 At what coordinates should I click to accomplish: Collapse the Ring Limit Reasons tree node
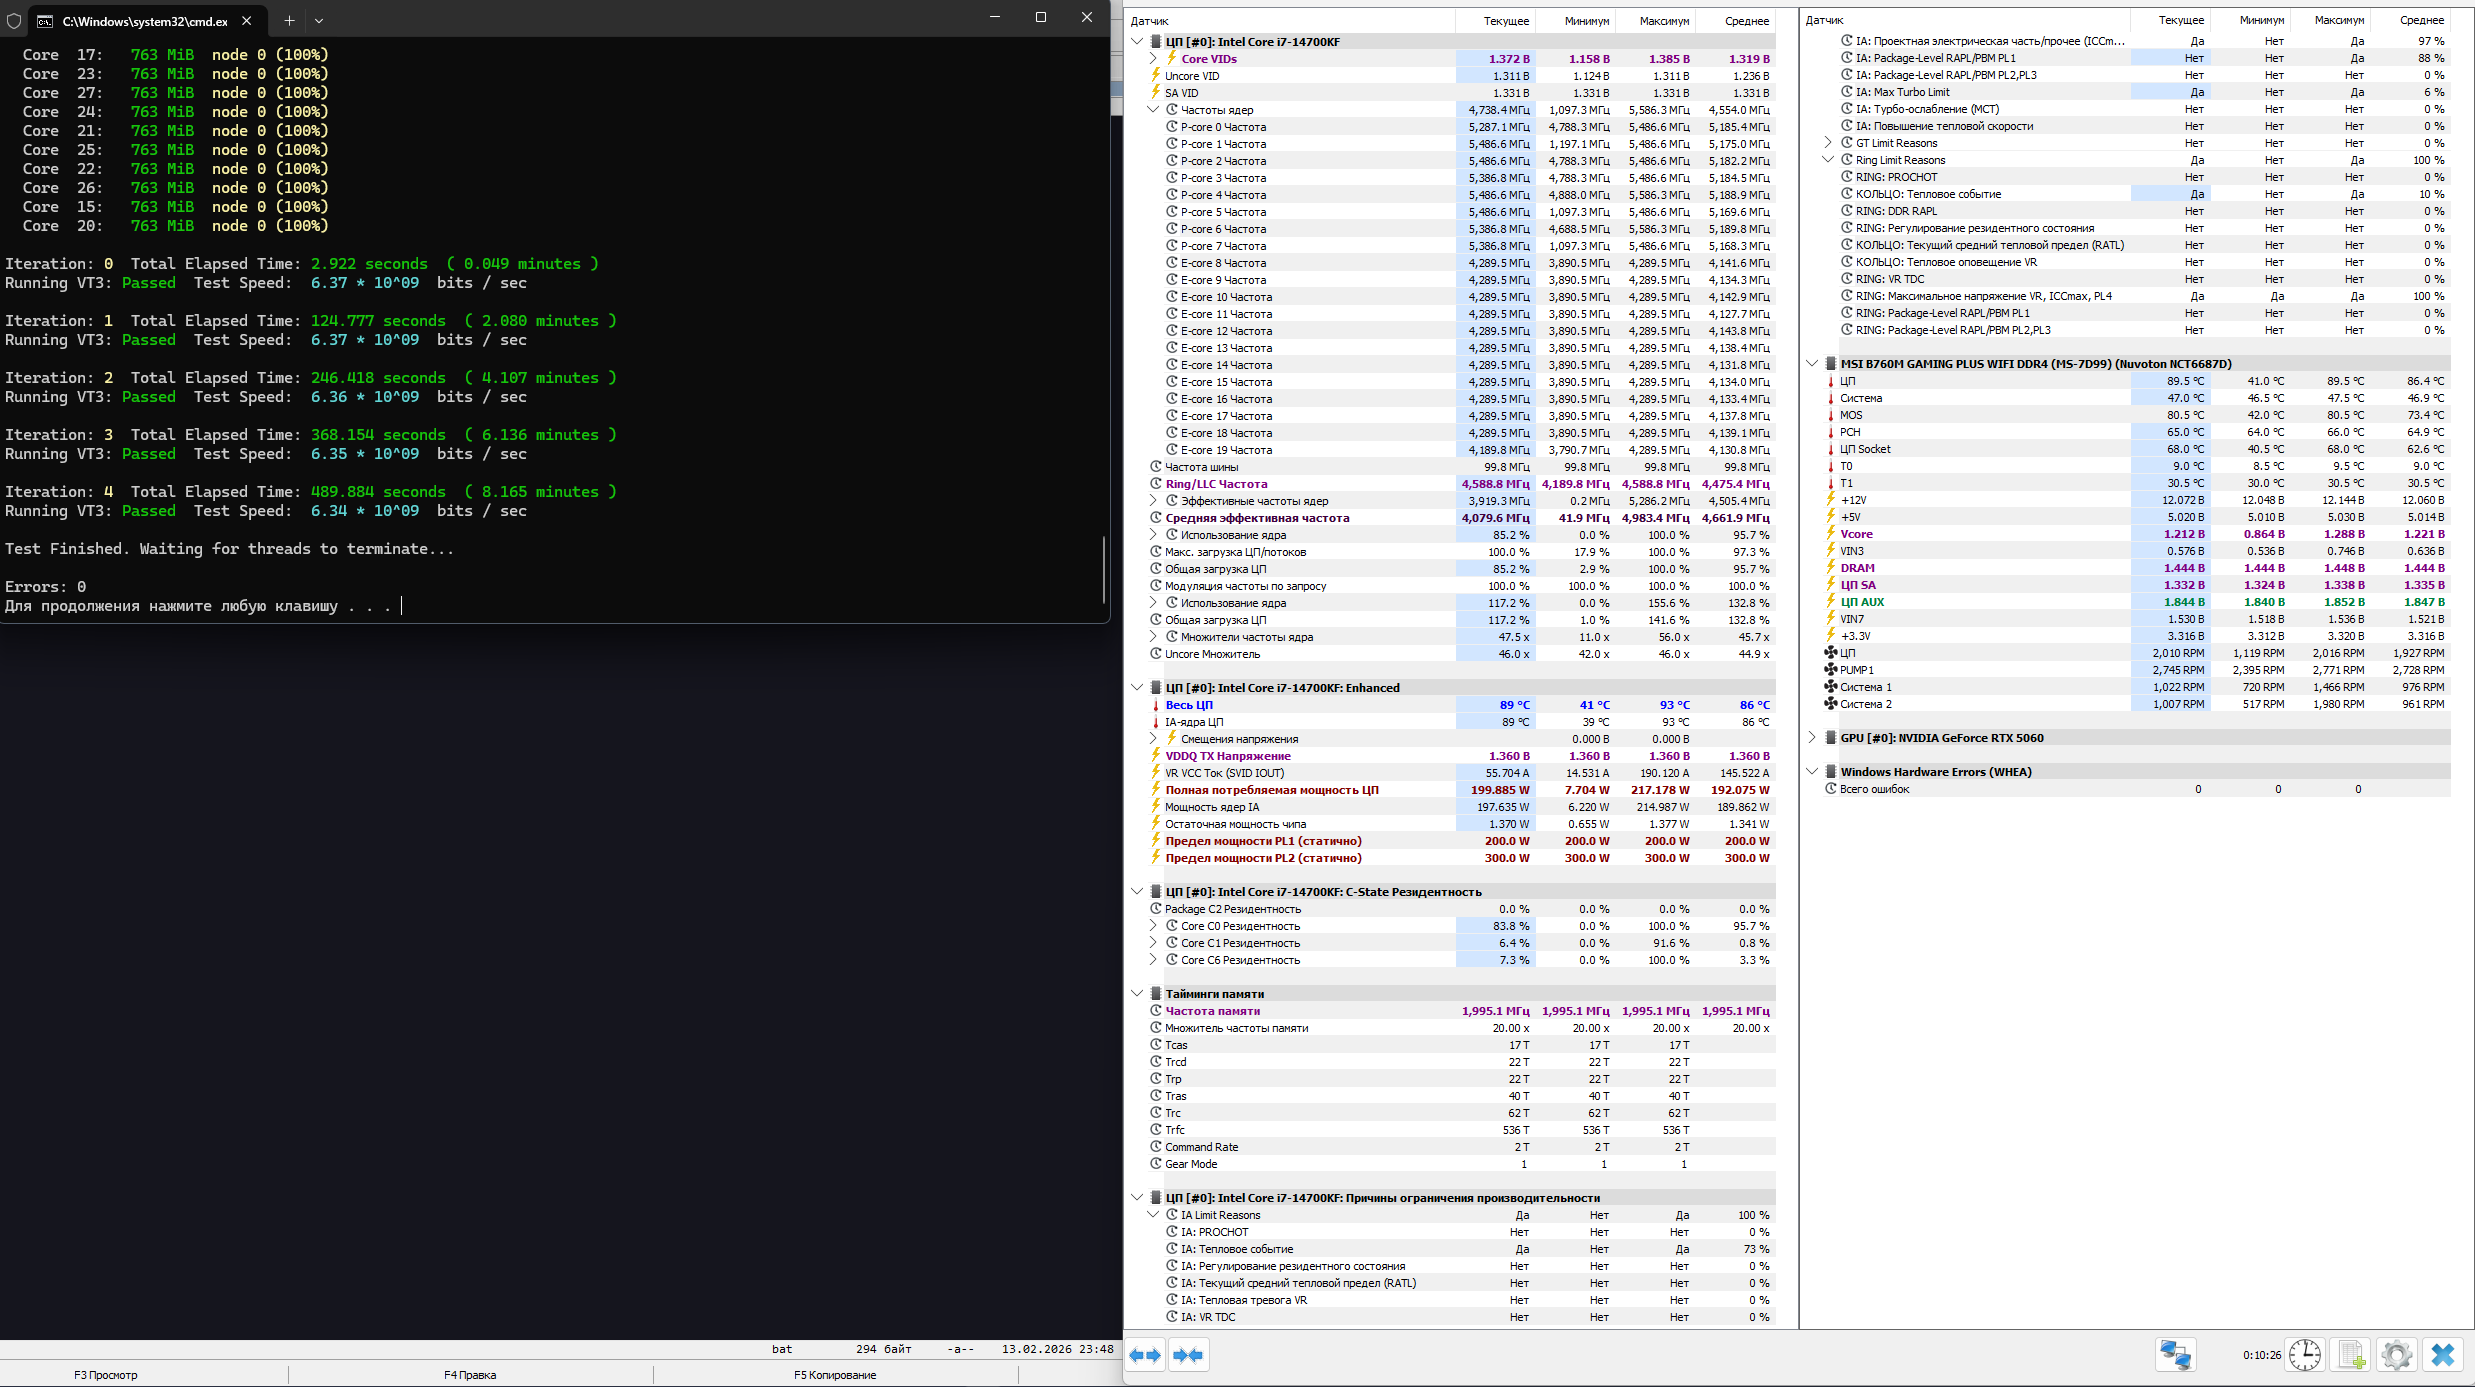point(1828,160)
